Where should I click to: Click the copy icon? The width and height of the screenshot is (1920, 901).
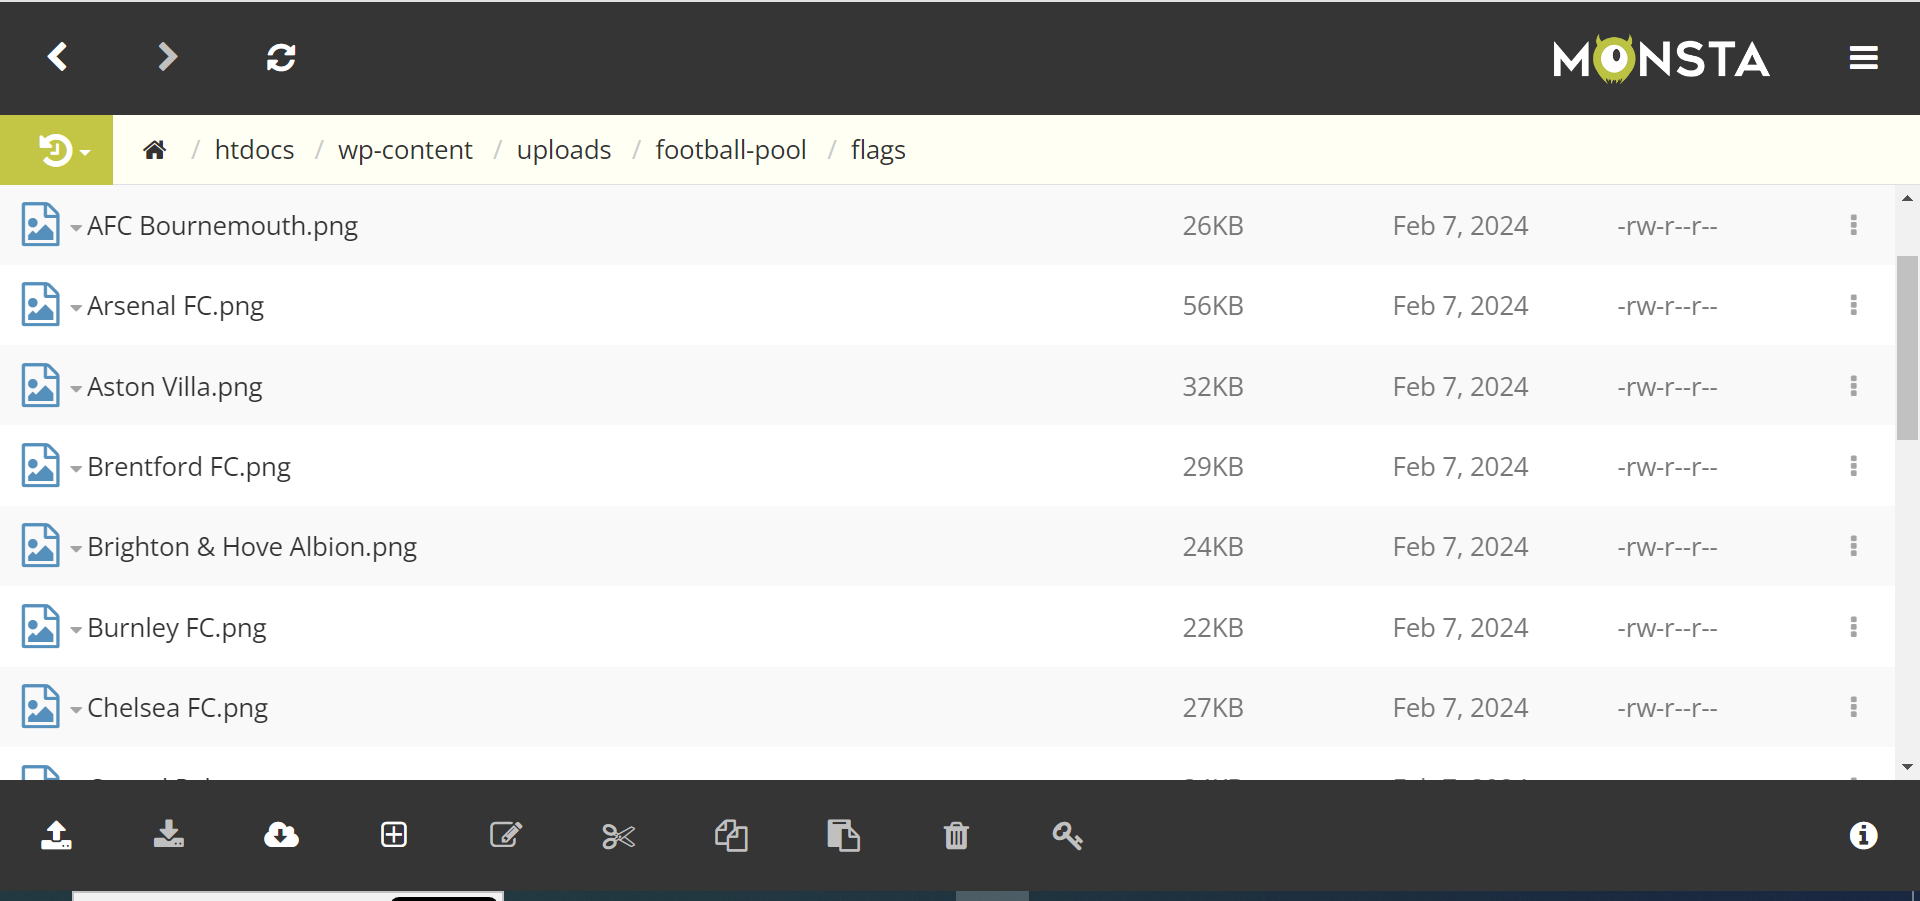pos(731,835)
